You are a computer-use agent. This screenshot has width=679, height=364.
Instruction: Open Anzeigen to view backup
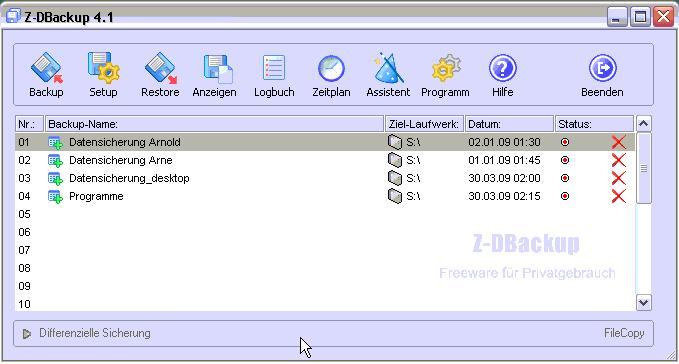[214, 74]
